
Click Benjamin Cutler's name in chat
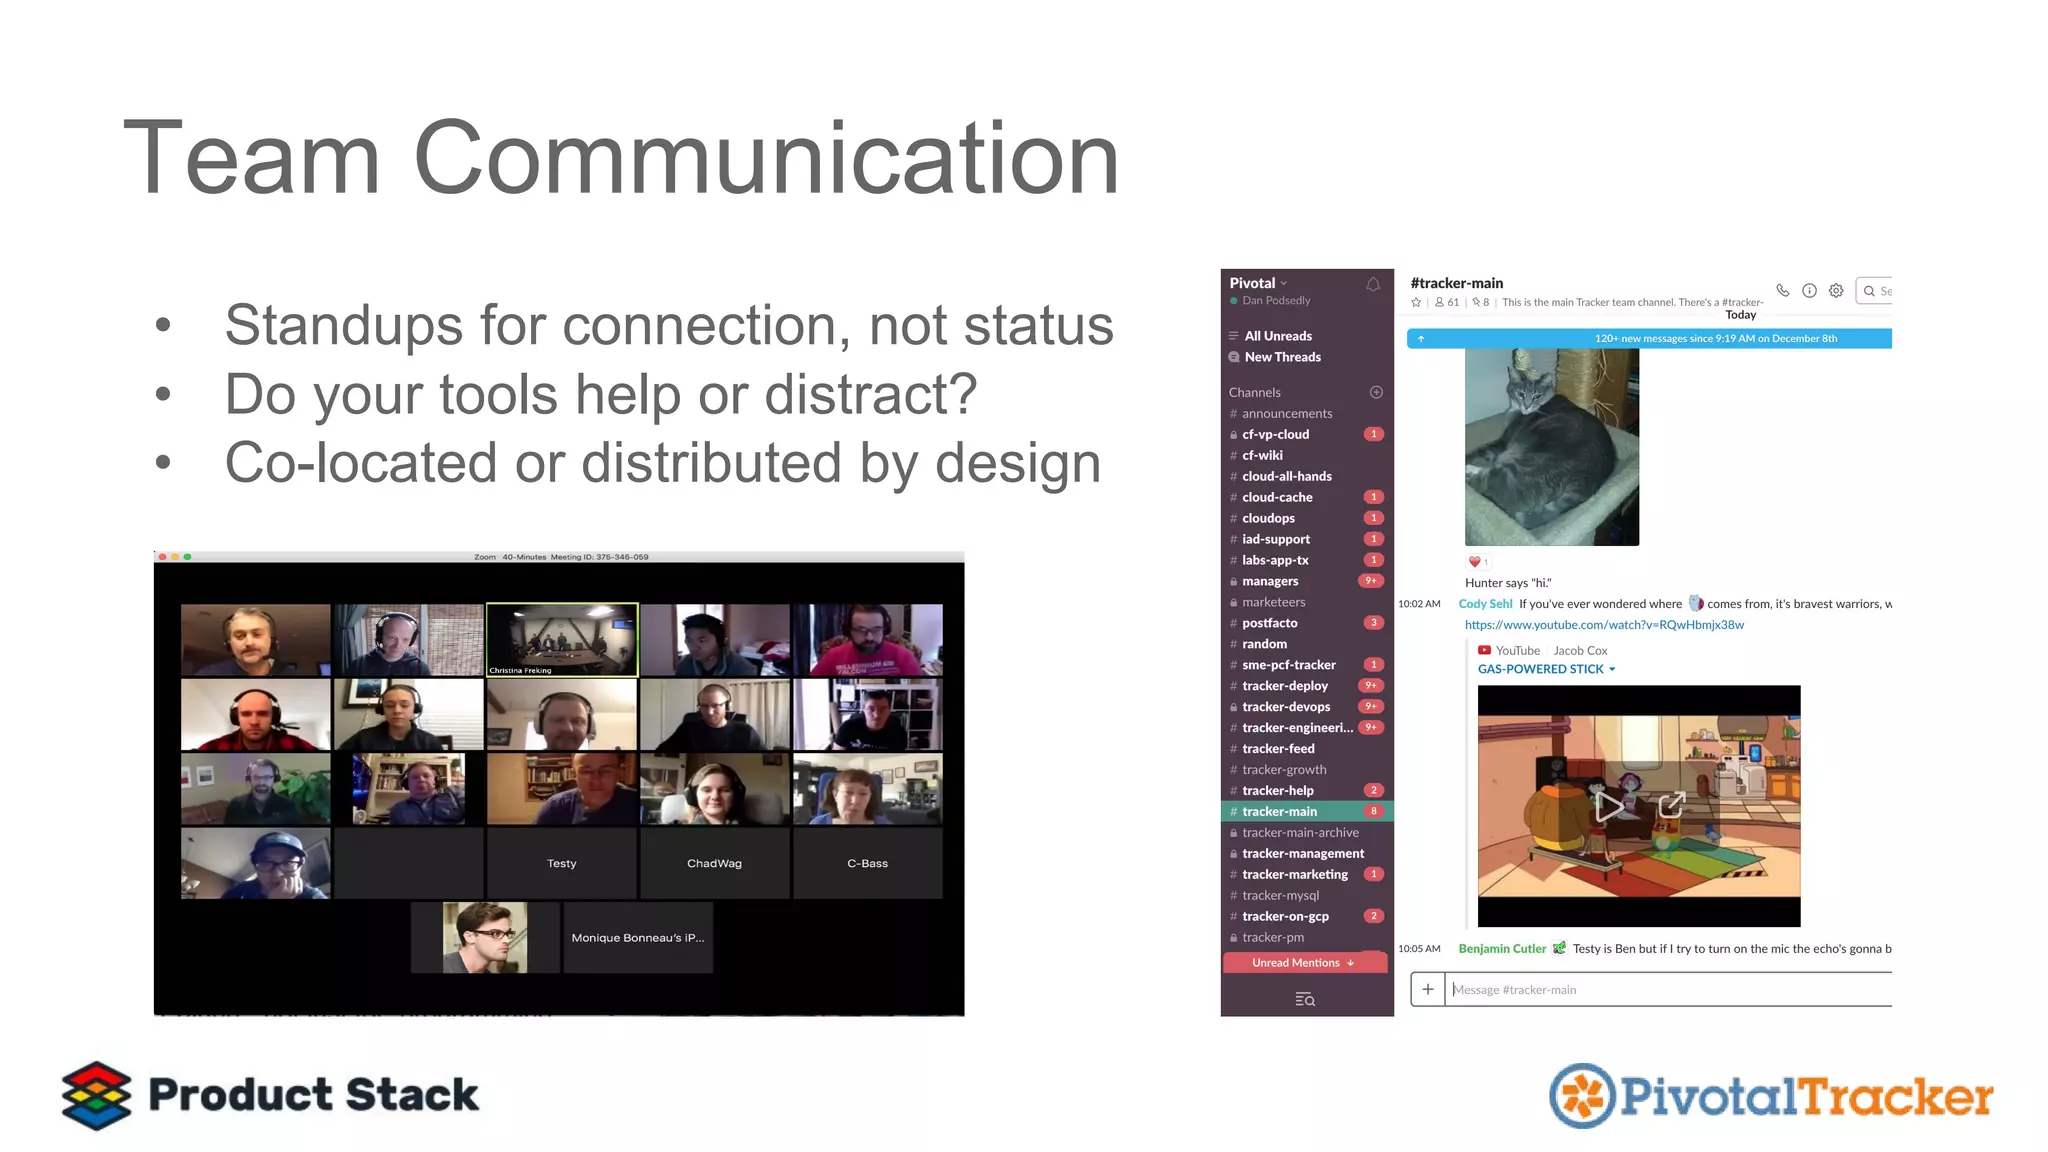tap(1502, 949)
